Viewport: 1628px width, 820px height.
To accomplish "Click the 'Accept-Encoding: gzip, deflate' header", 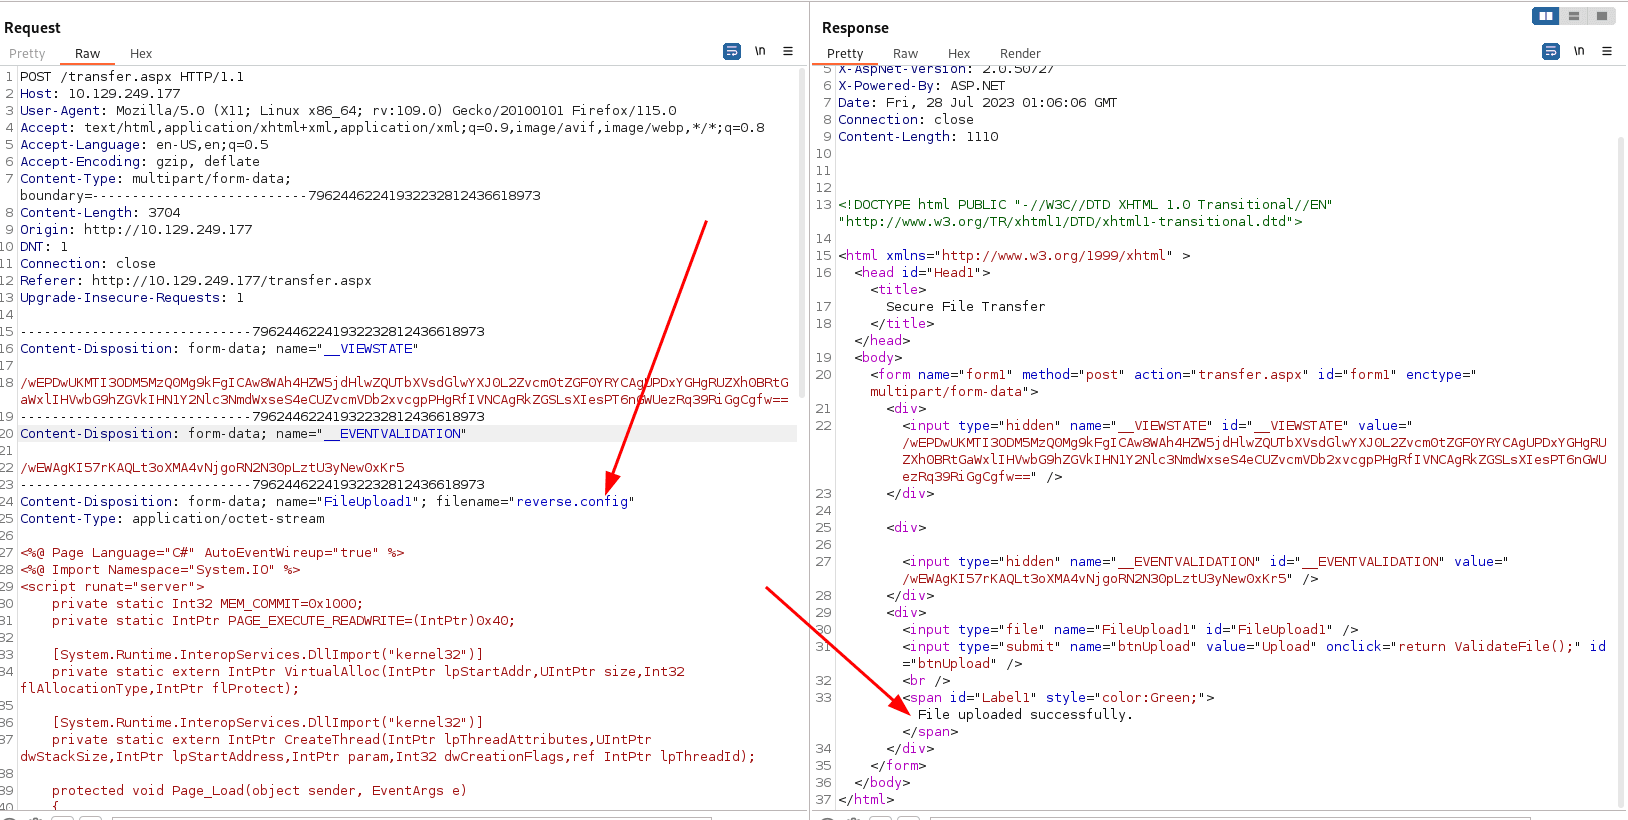I will coord(140,162).
